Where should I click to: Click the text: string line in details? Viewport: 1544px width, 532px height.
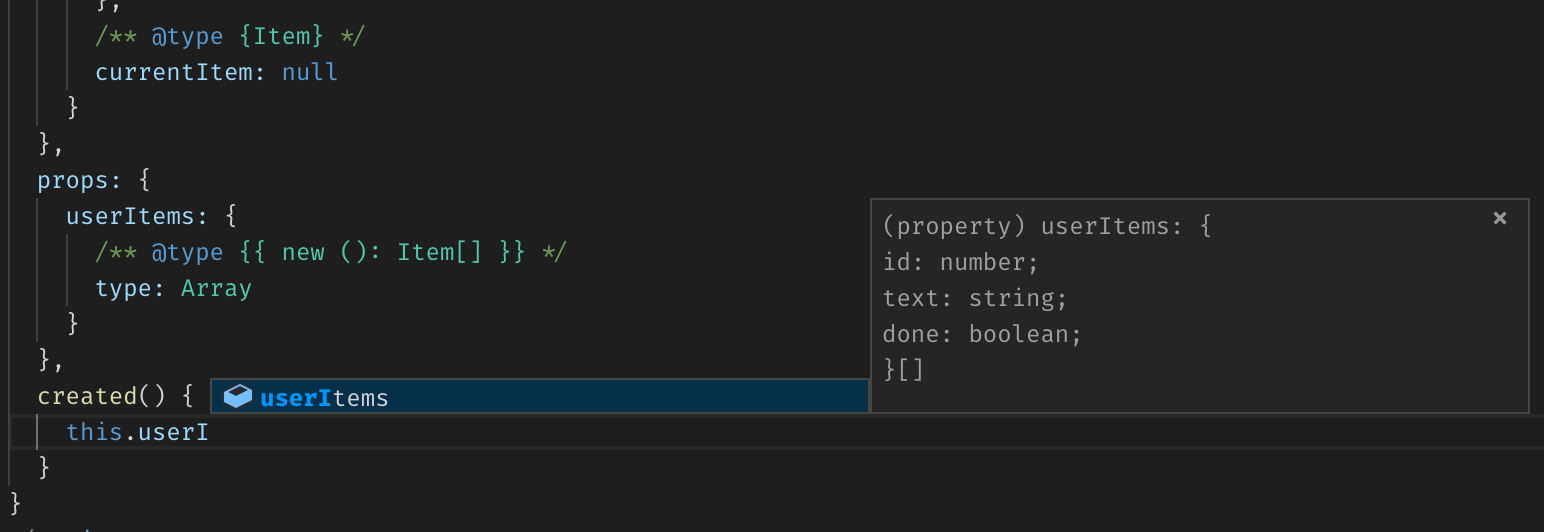975,298
